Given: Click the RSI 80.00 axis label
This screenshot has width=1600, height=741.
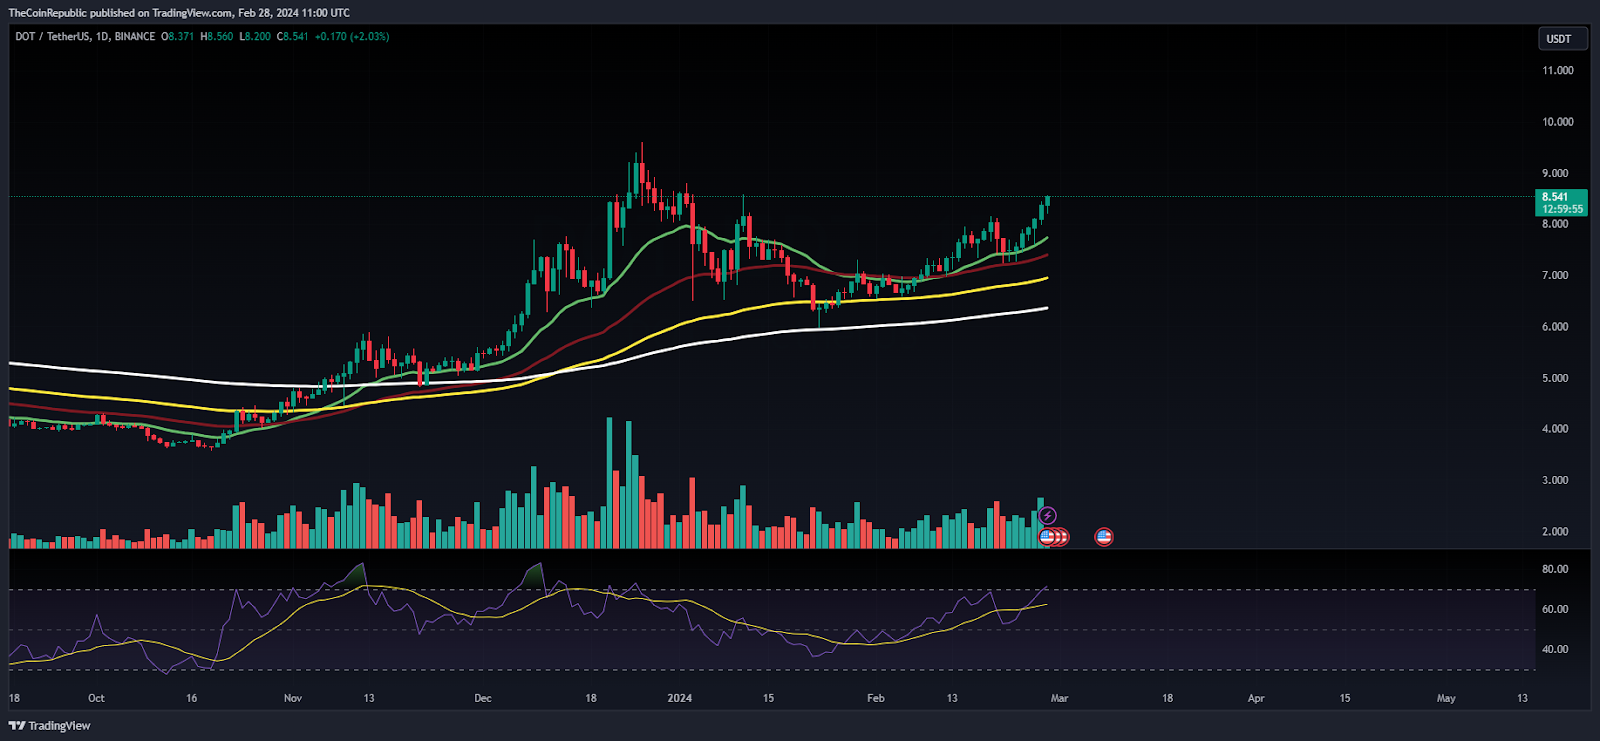Looking at the screenshot, I should pyautogui.click(x=1555, y=569).
